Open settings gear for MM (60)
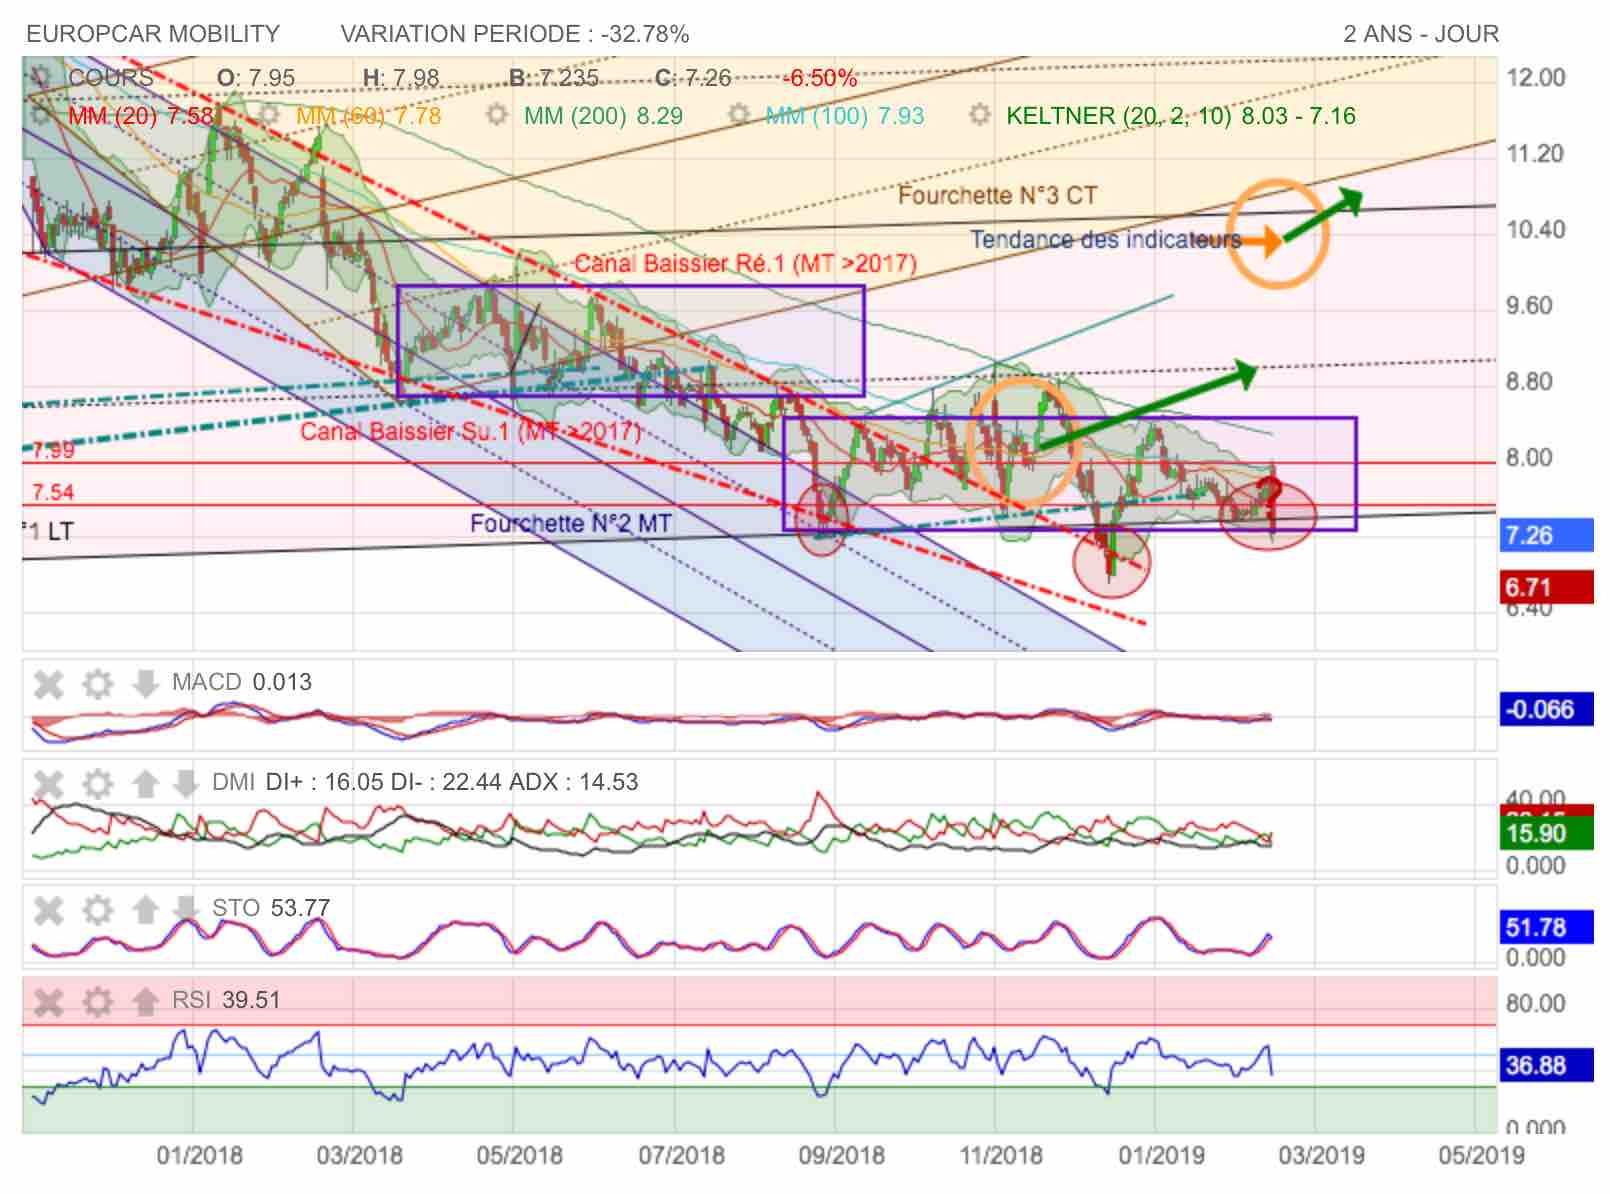This screenshot has width=1610, height=1194. (269, 115)
